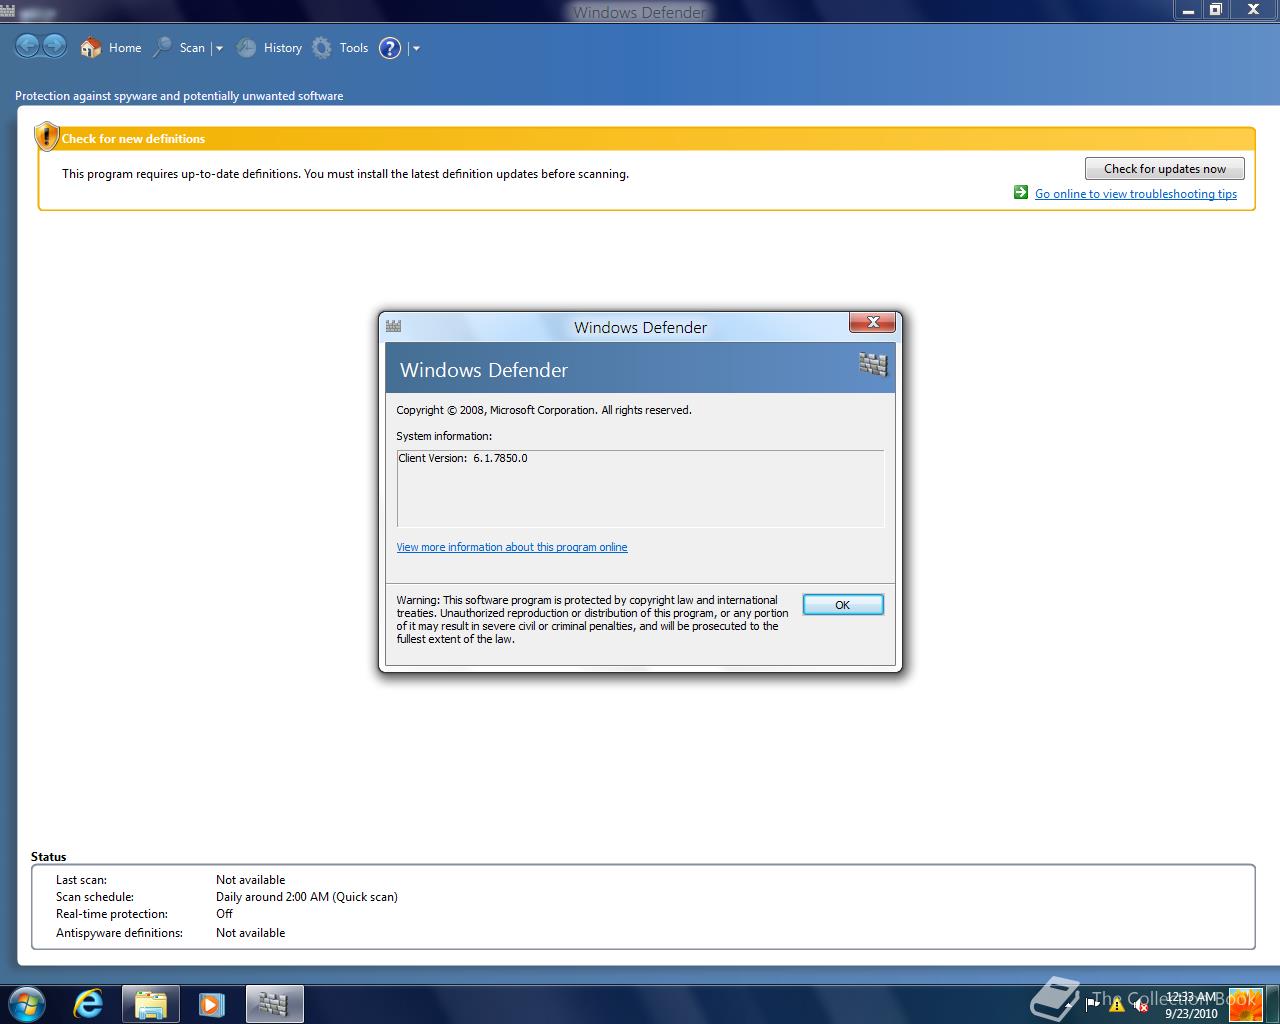
Task: Select the Scan toolbar label
Action: (192, 48)
